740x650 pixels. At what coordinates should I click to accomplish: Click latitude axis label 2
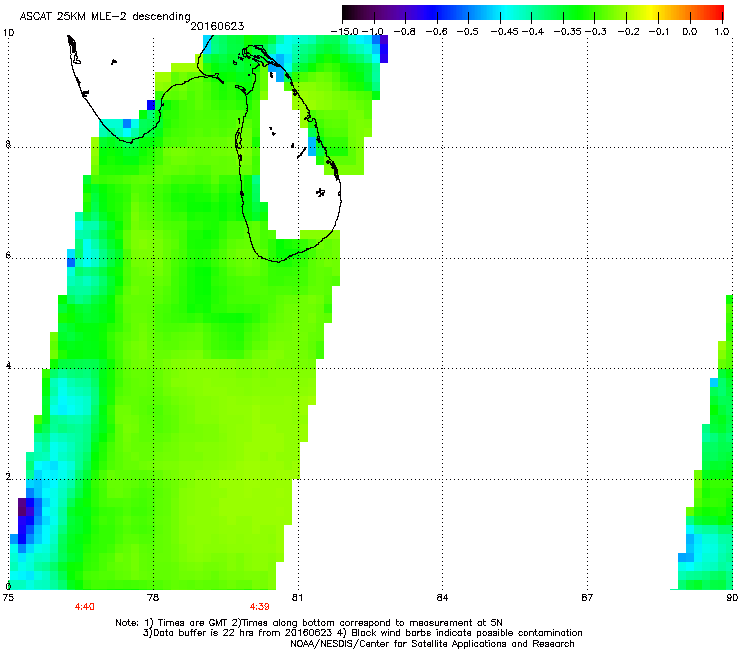click(x=8, y=477)
